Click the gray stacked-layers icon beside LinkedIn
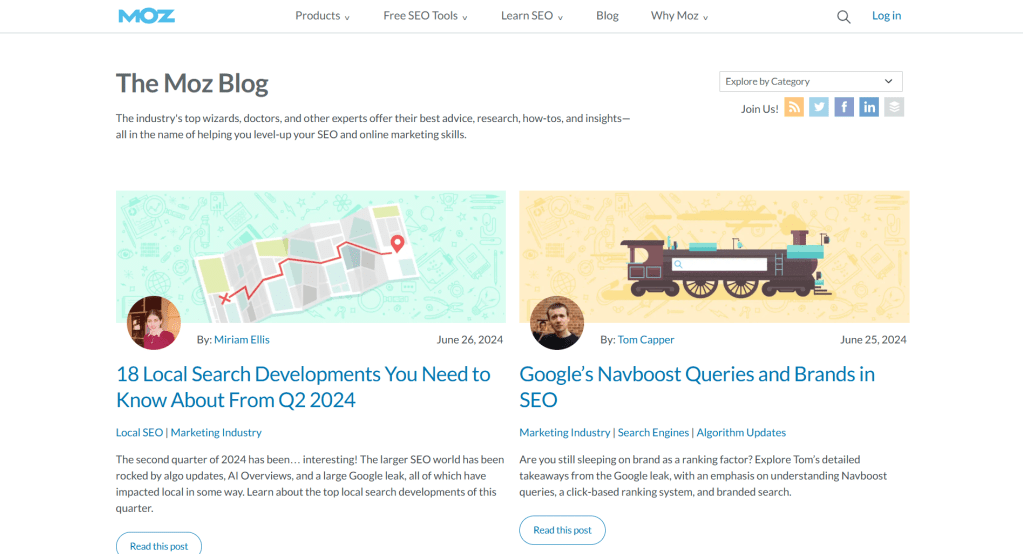The height and width of the screenshot is (554, 1023). [894, 107]
